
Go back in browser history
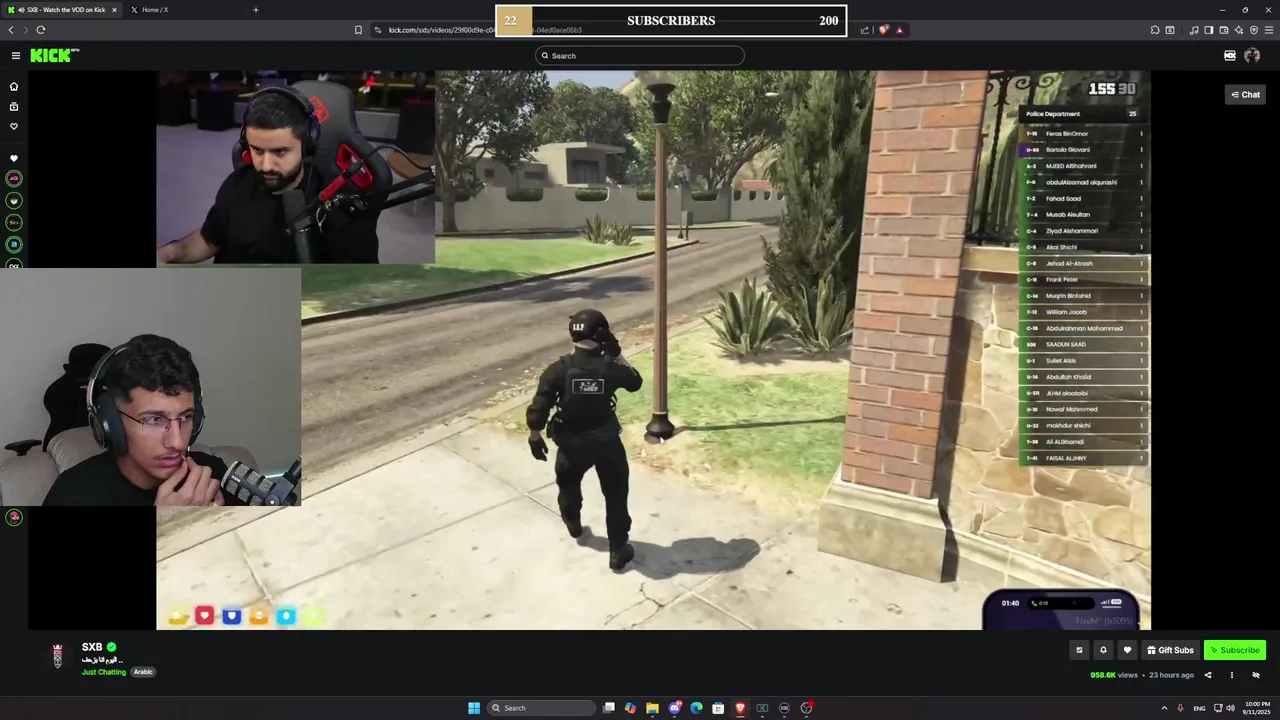[11, 30]
